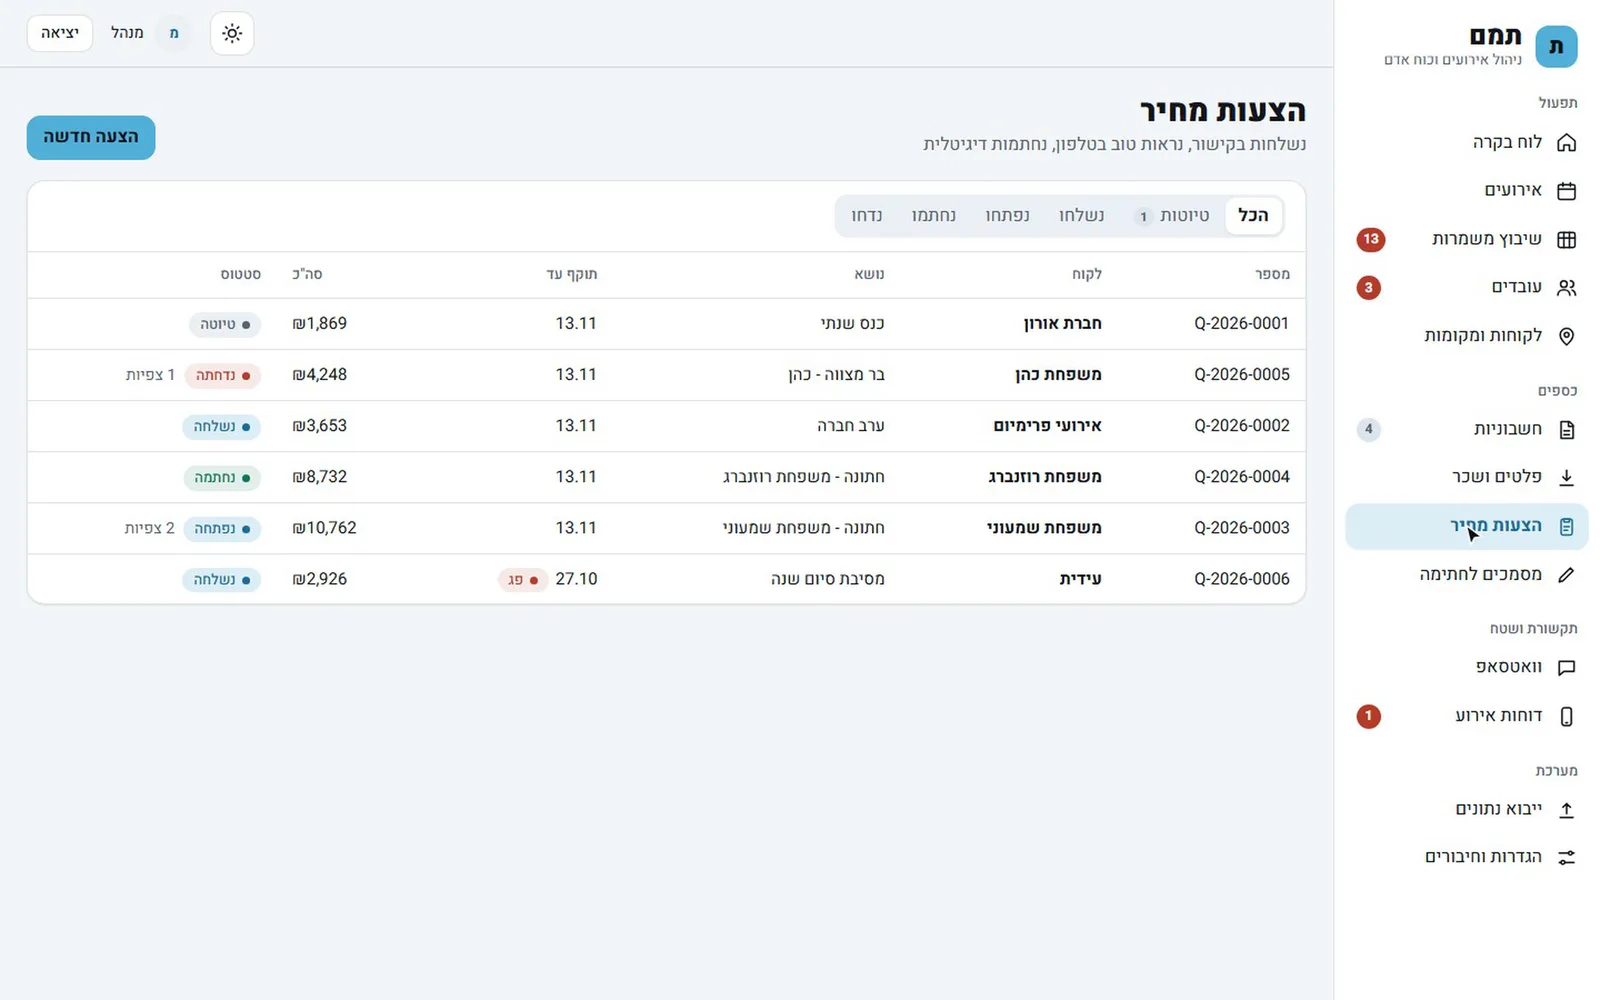Click the טיוטה status badge
1600x1000 pixels.
[225, 324]
